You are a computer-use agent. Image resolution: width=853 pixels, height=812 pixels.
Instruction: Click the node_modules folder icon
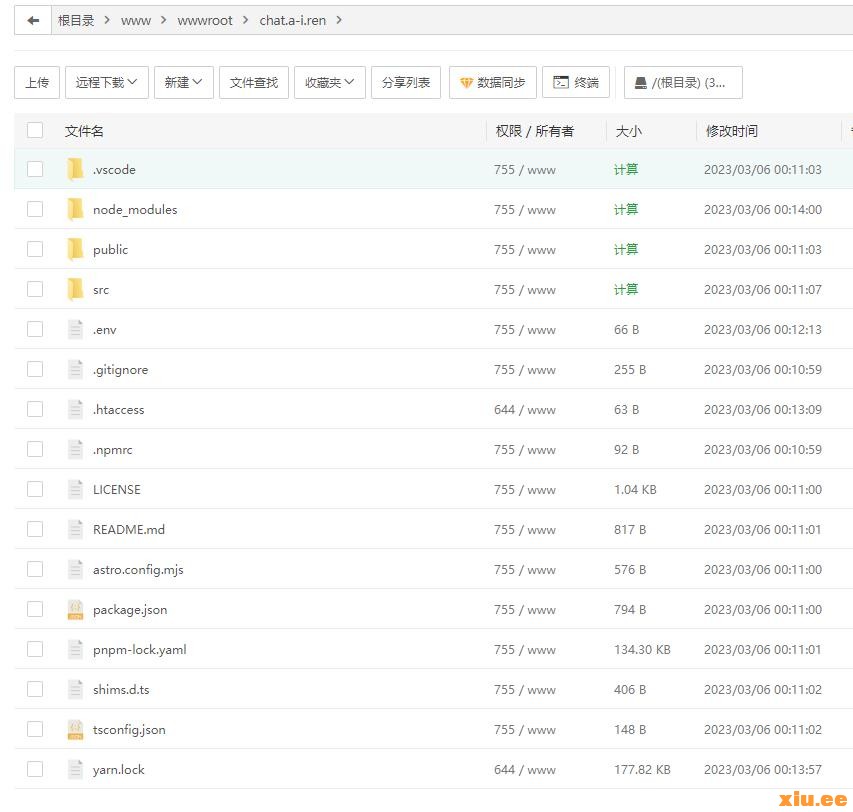[75, 209]
